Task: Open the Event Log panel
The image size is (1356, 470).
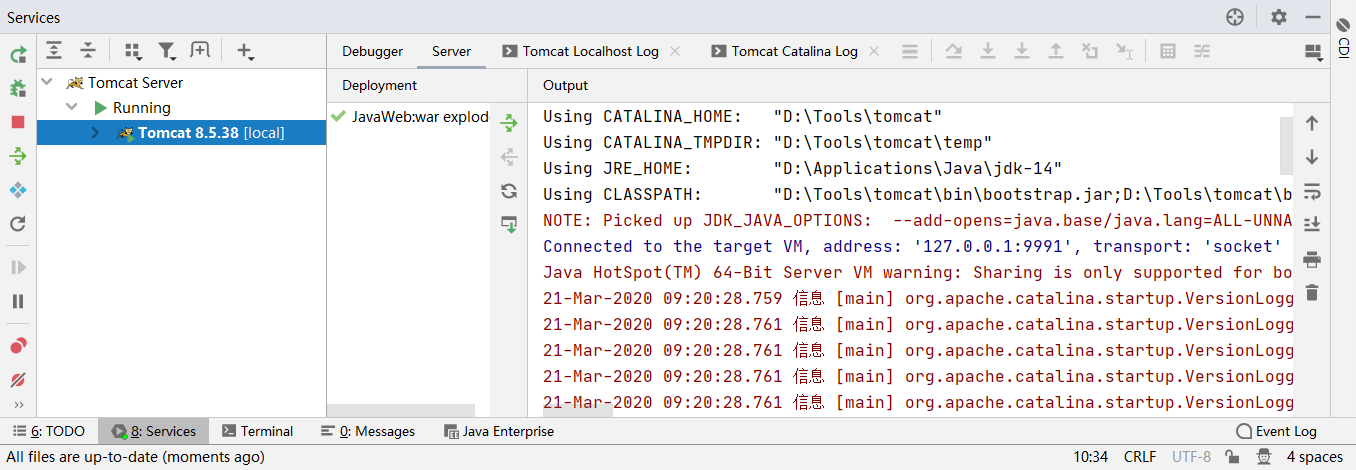Action: point(1276,431)
